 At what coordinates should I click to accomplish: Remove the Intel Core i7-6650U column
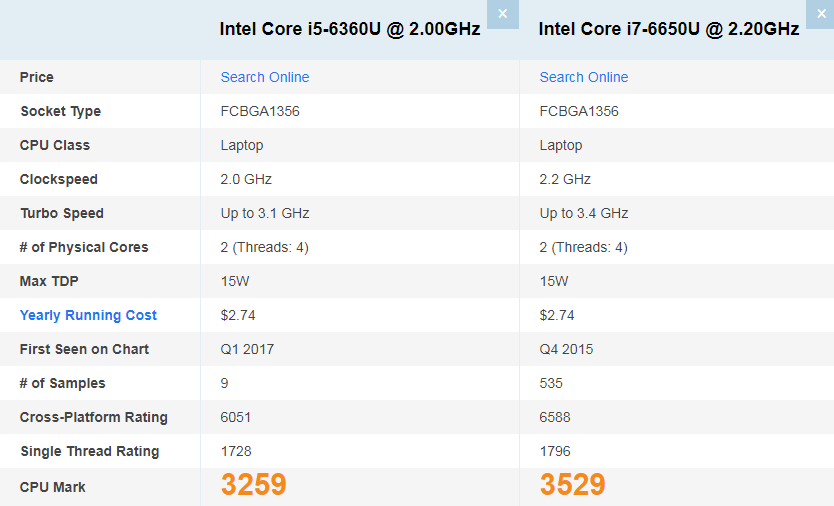(x=820, y=14)
